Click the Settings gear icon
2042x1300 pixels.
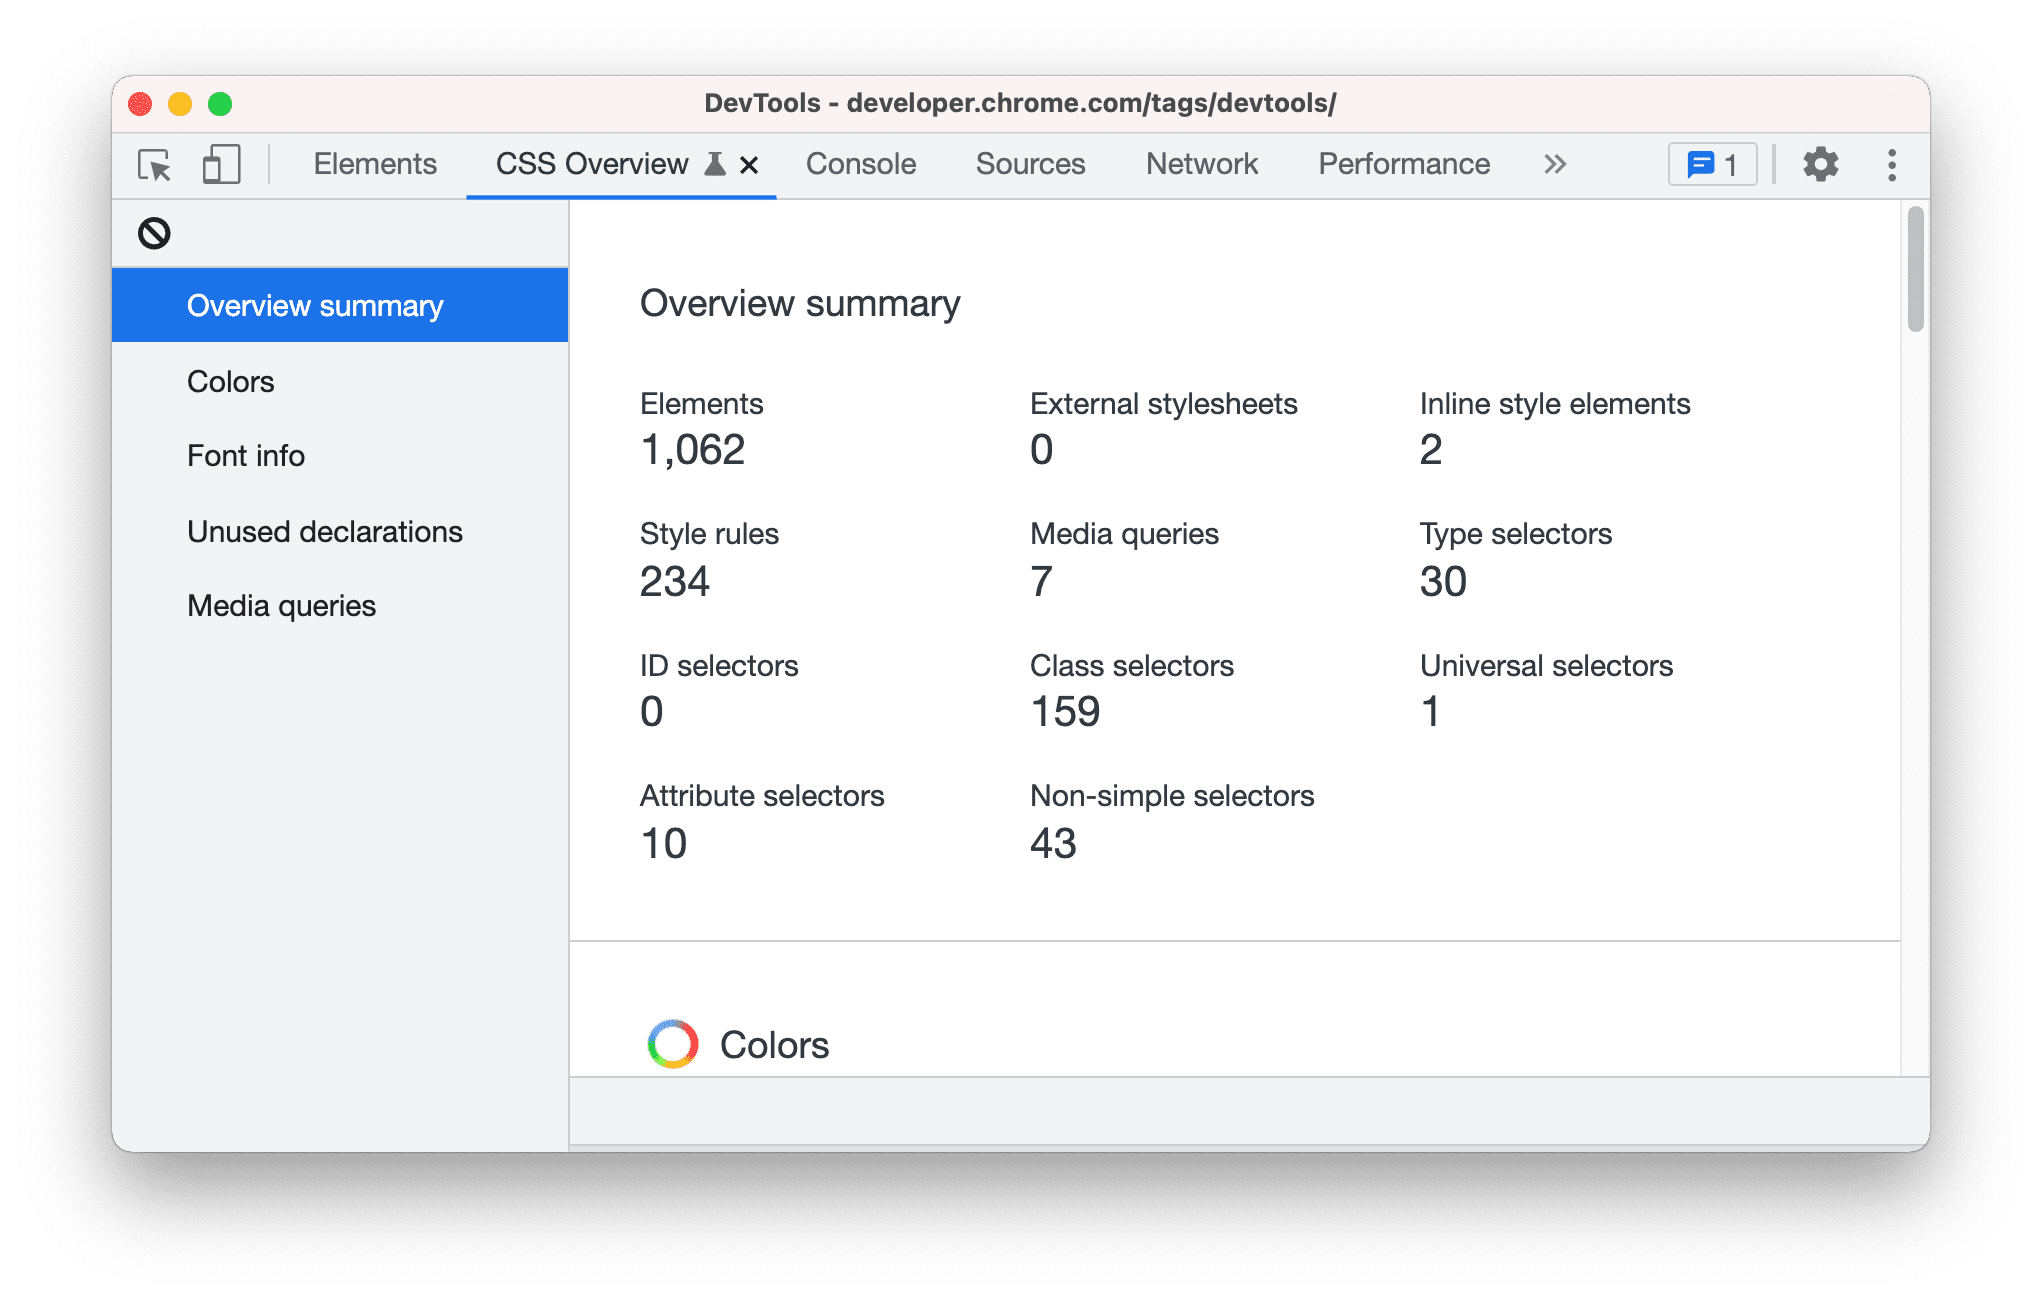tap(1820, 164)
